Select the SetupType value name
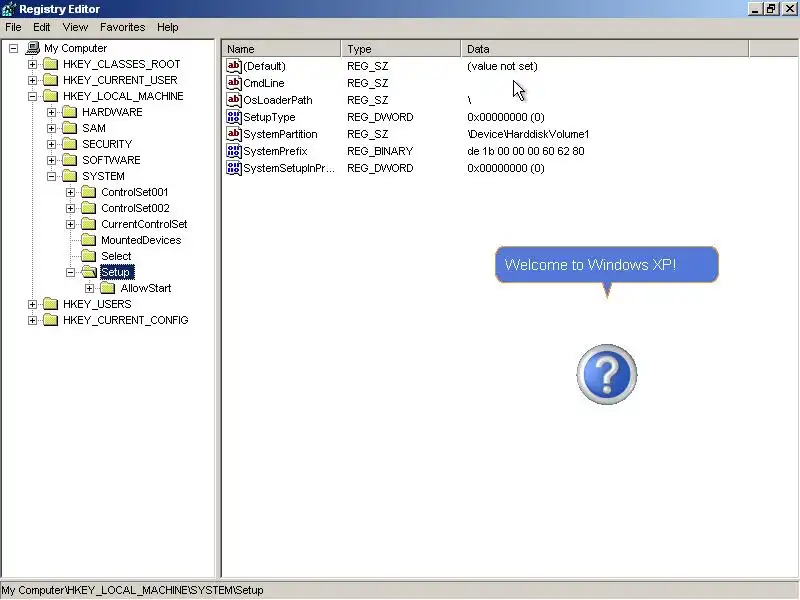This screenshot has width=800, height=600. [x=269, y=117]
